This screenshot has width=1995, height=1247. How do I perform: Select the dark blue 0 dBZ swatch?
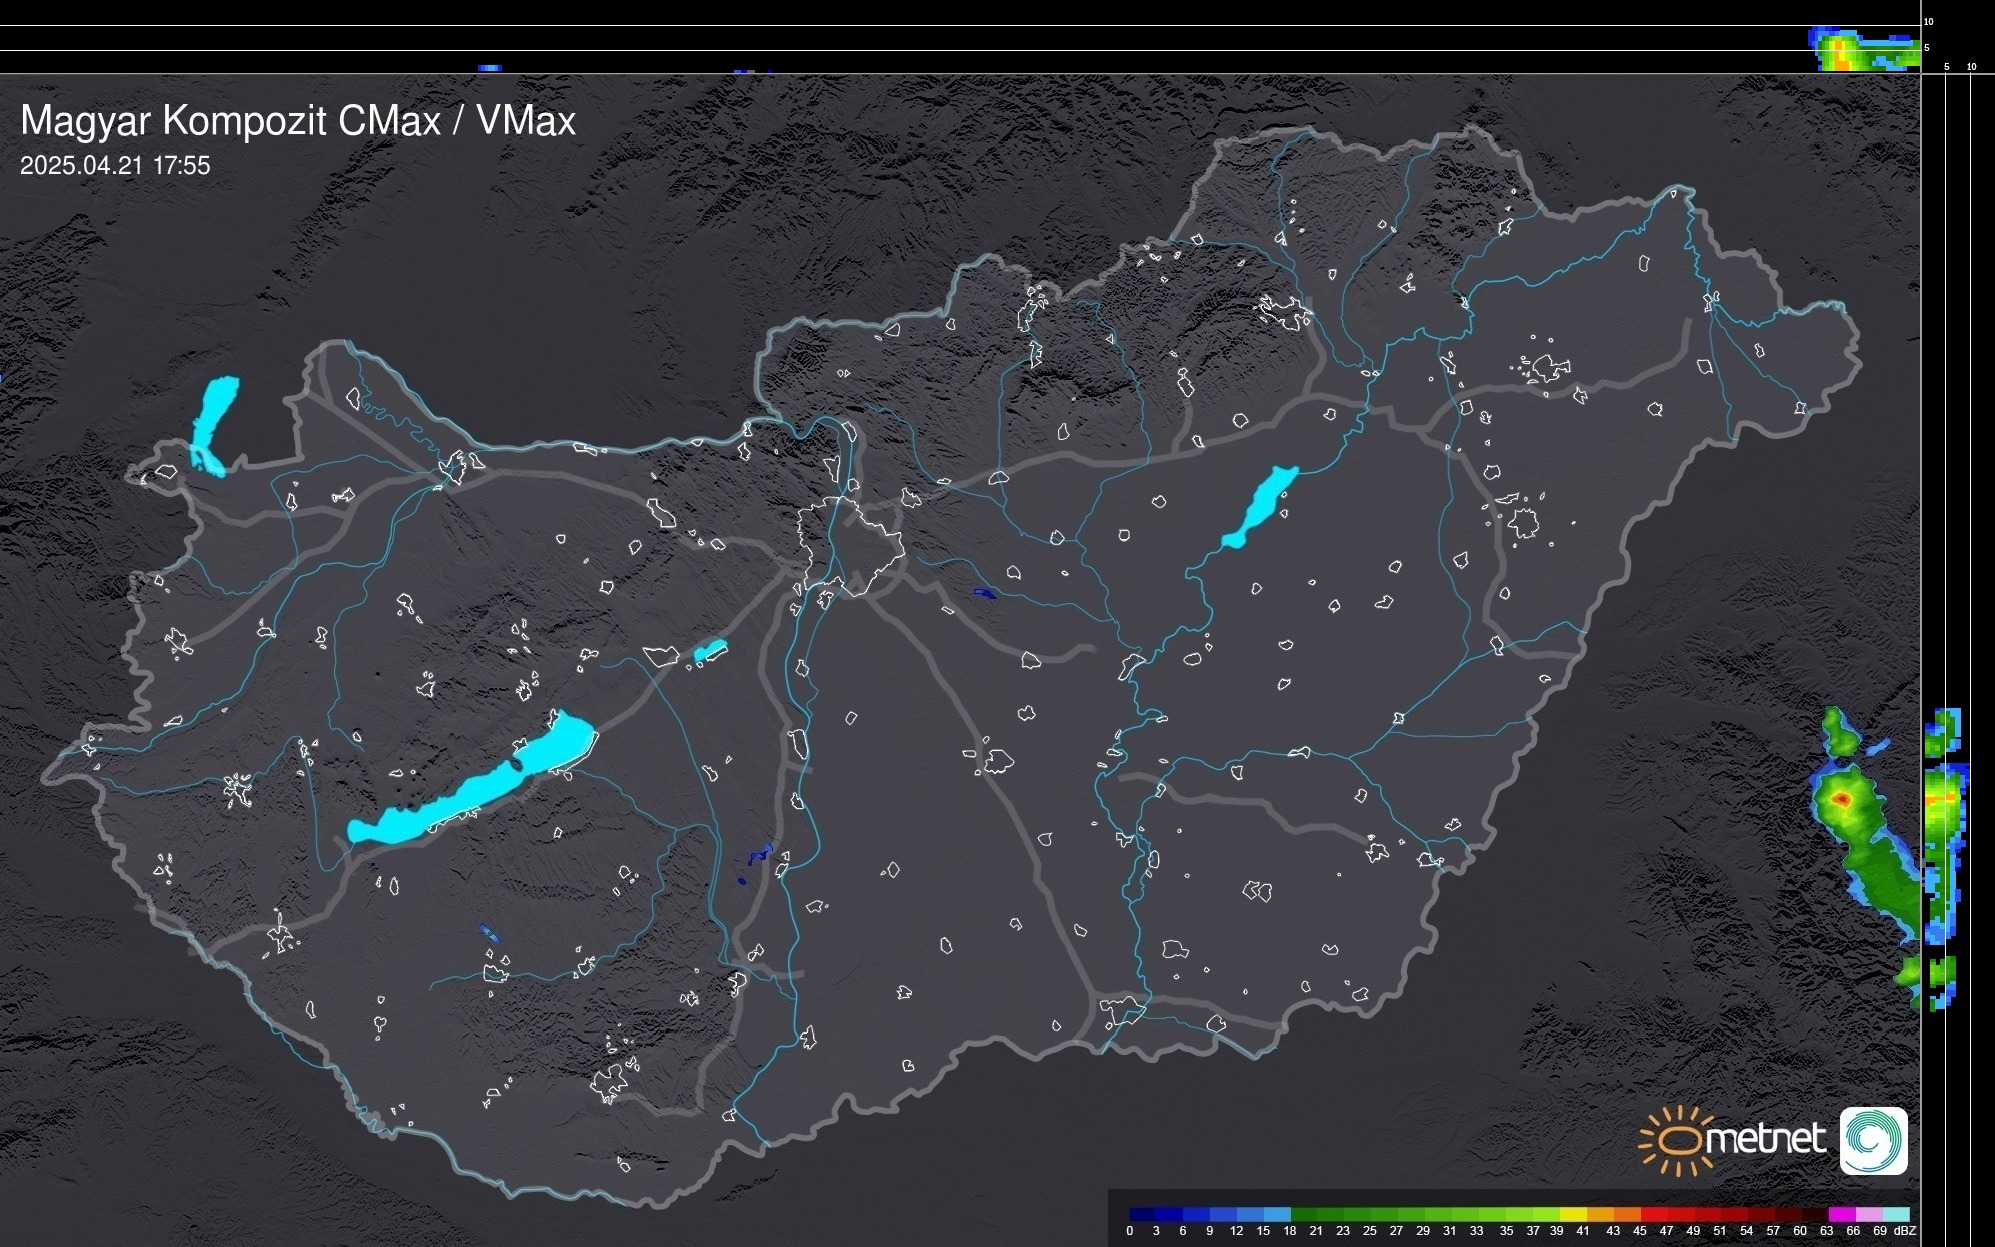point(1143,1214)
